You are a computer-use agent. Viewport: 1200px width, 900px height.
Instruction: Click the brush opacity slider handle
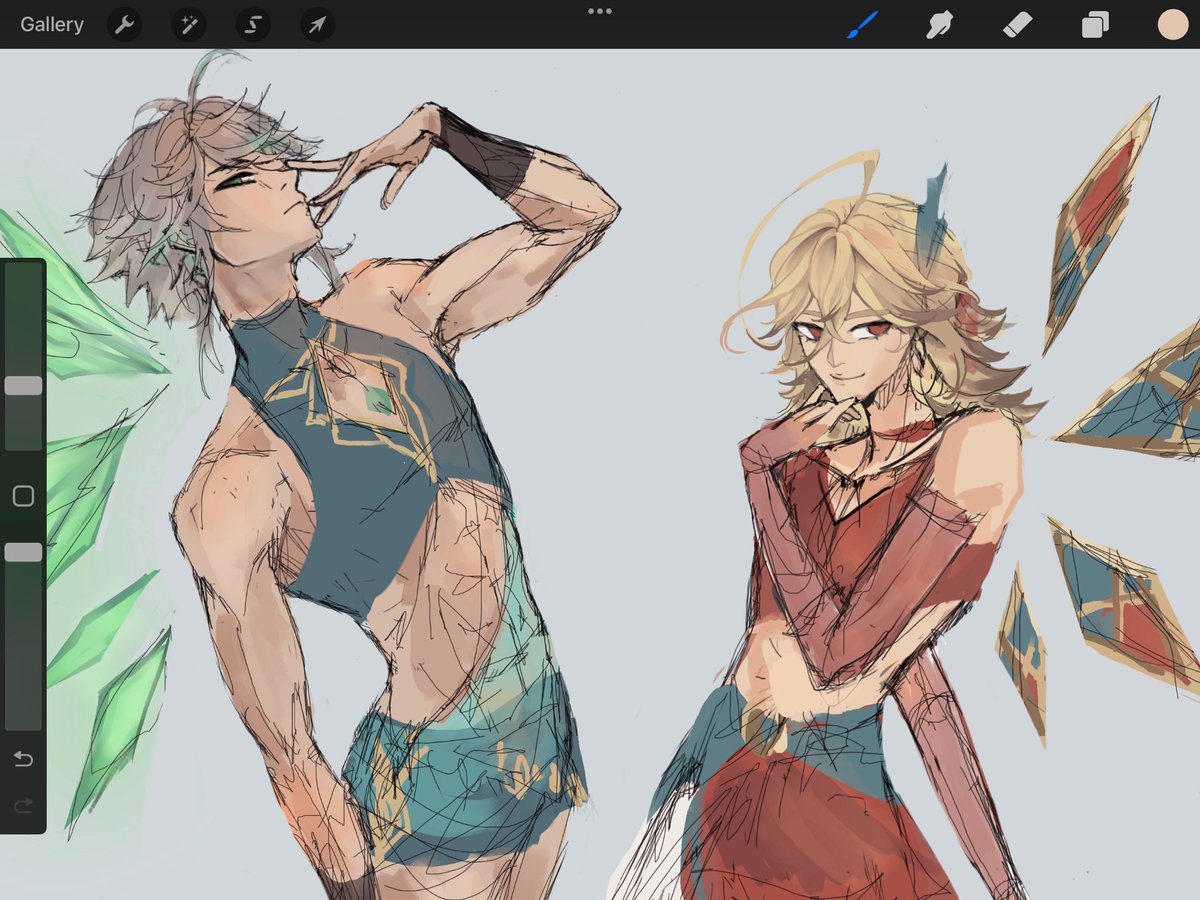tap(23, 552)
